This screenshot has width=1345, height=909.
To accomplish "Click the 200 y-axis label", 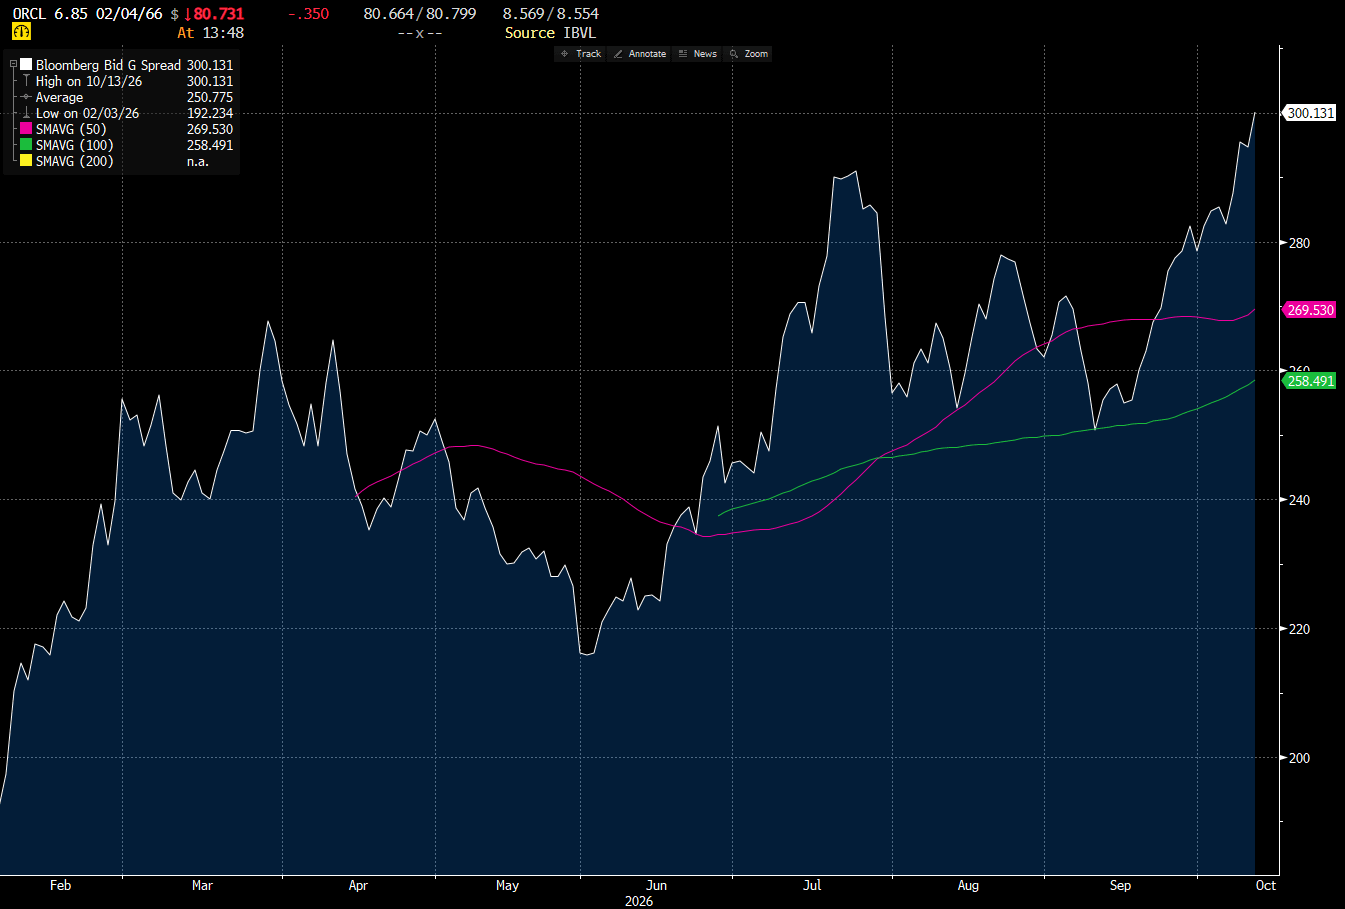I will [1298, 758].
